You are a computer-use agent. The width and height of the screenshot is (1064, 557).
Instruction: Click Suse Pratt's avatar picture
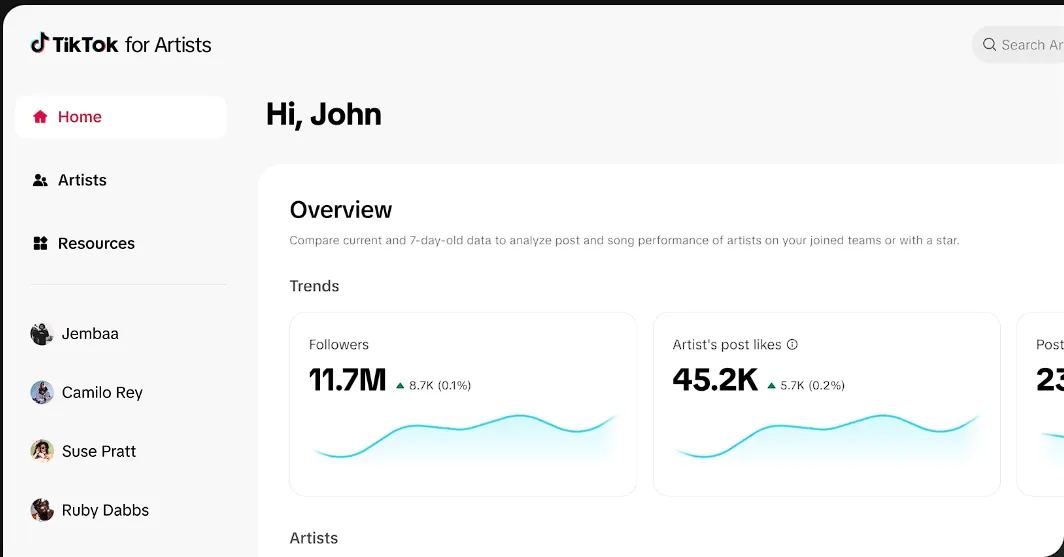click(x=41, y=451)
